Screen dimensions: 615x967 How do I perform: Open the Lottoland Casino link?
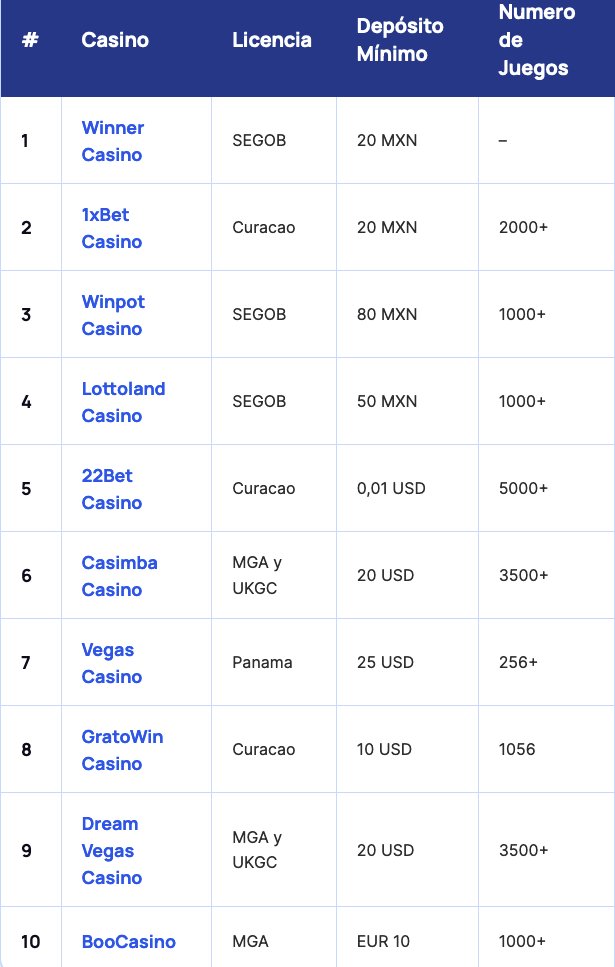pyautogui.click(x=123, y=401)
